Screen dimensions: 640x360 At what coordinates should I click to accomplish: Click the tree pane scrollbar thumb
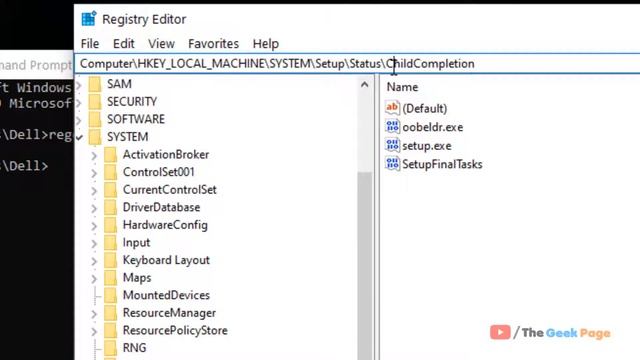pos(364,265)
